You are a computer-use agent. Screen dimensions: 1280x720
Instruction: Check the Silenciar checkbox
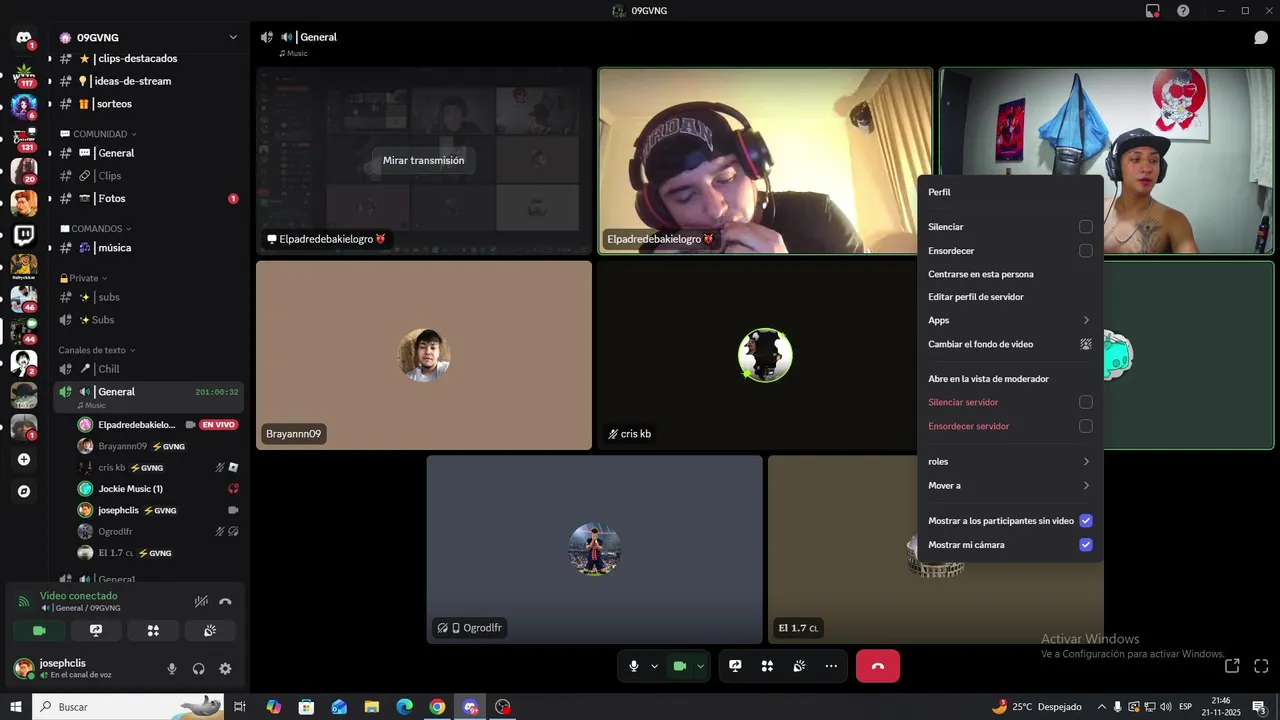tap(1085, 227)
